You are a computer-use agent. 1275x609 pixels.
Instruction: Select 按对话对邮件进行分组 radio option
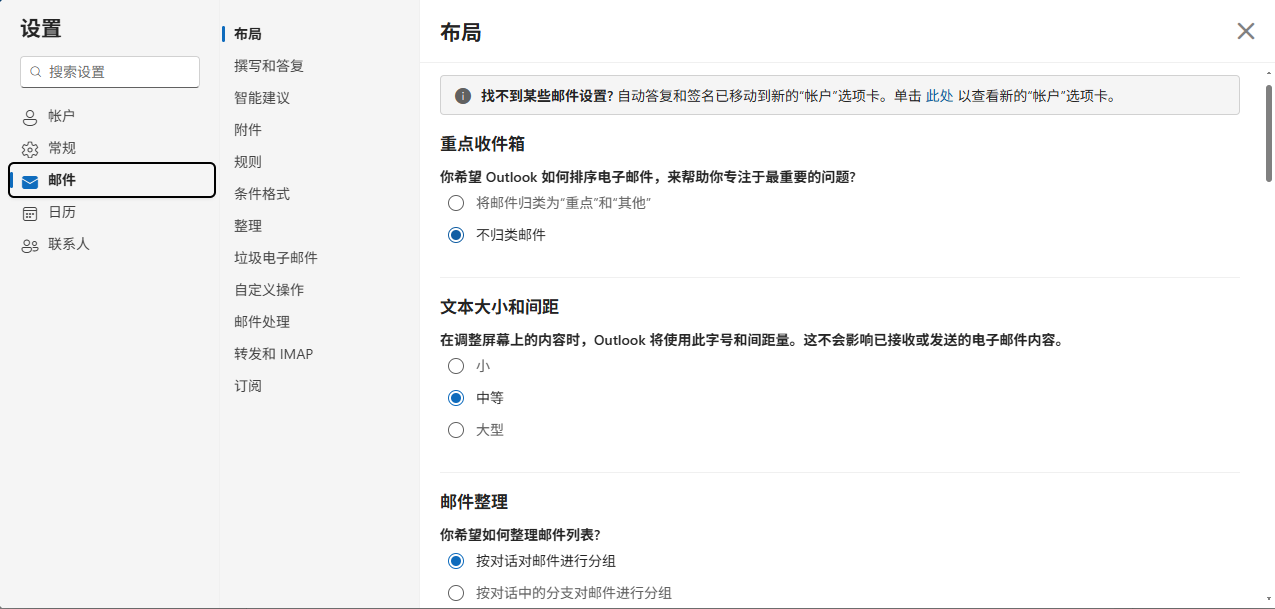pos(456,561)
